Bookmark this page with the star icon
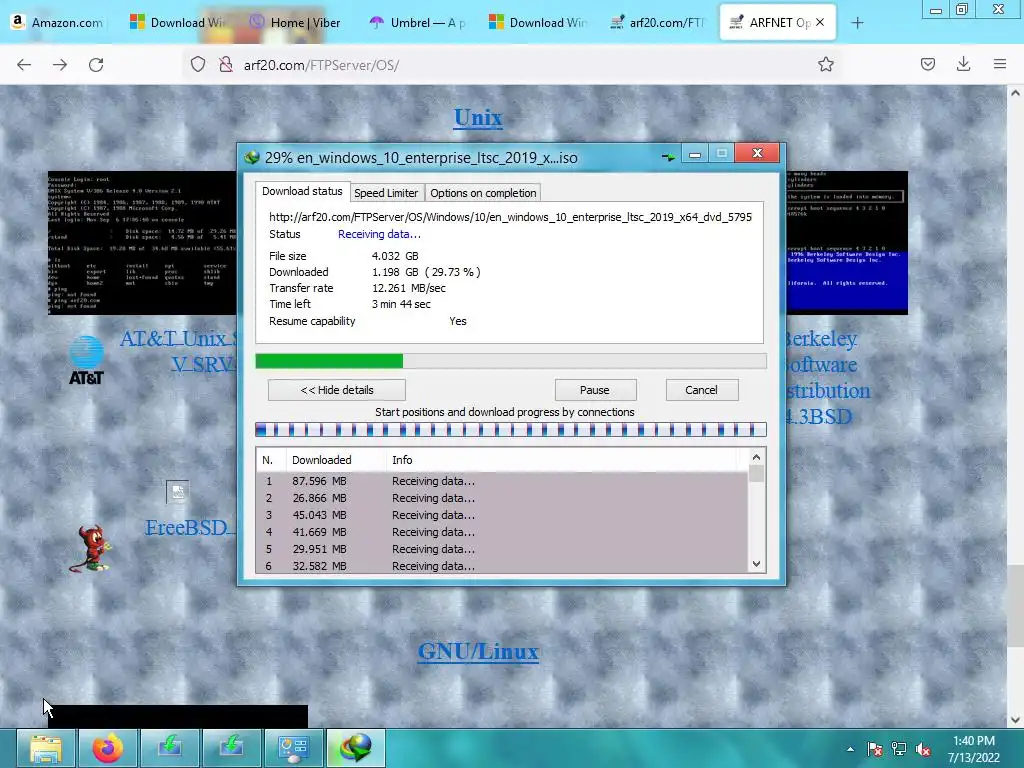The image size is (1024, 768). [825, 64]
